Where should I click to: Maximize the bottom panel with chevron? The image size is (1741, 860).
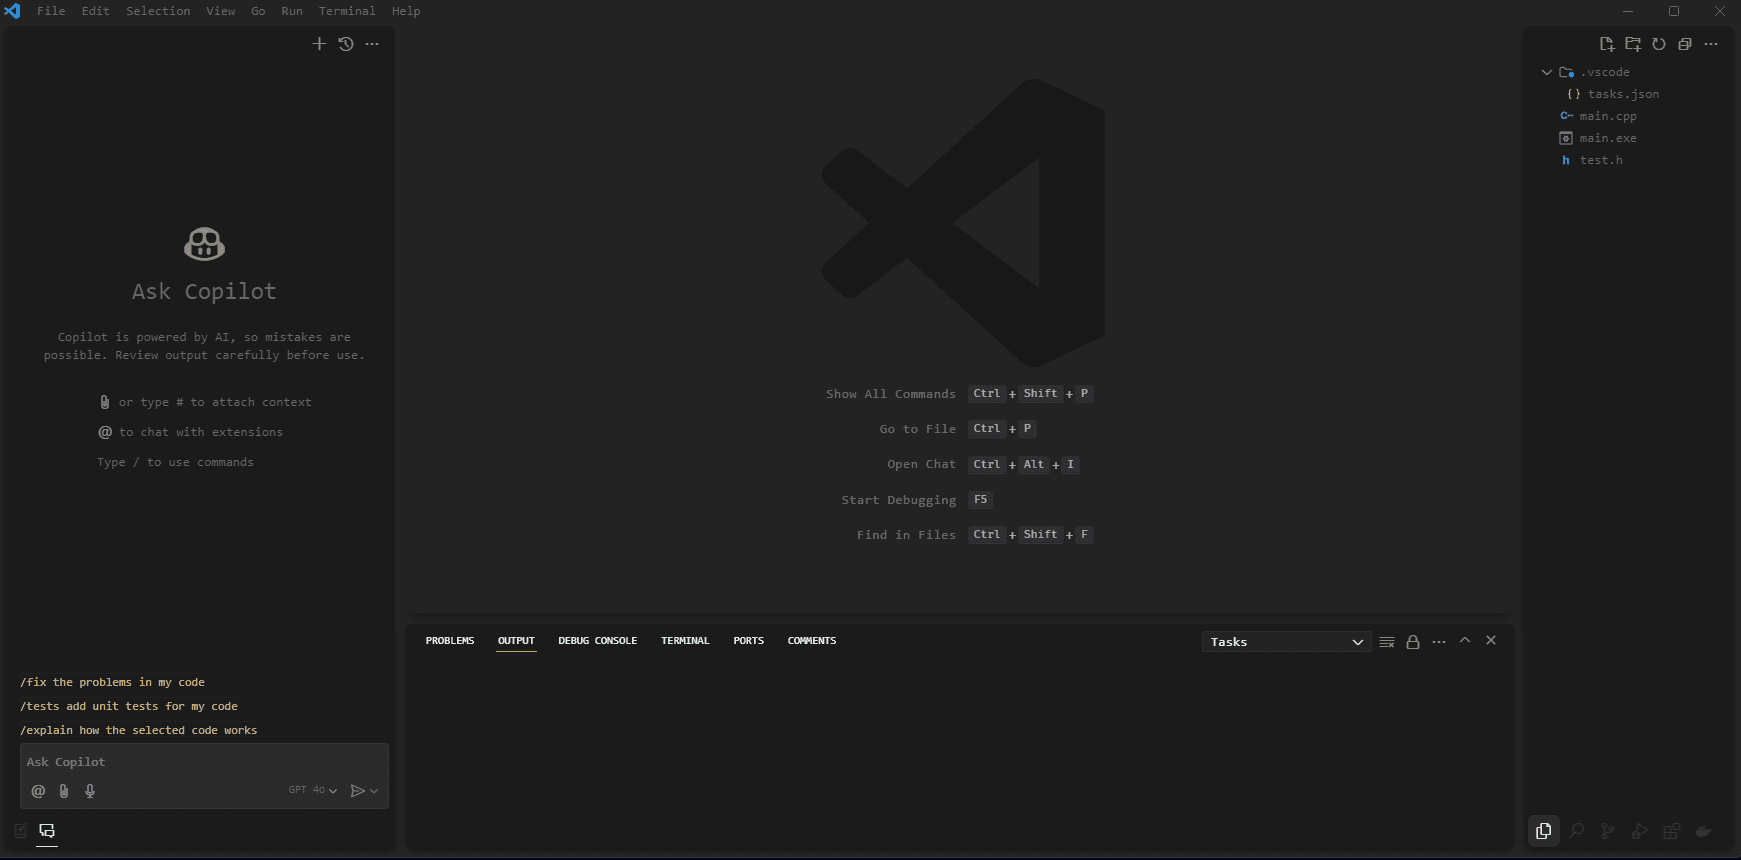coord(1465,641)
